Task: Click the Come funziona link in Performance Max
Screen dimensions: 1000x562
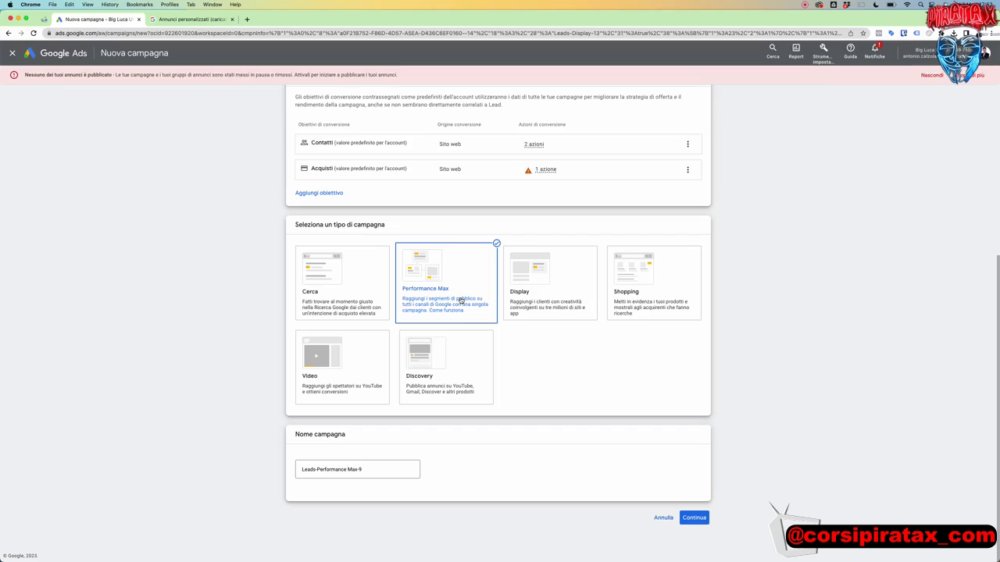Action: pyautogui.click(x=446, y=311)
